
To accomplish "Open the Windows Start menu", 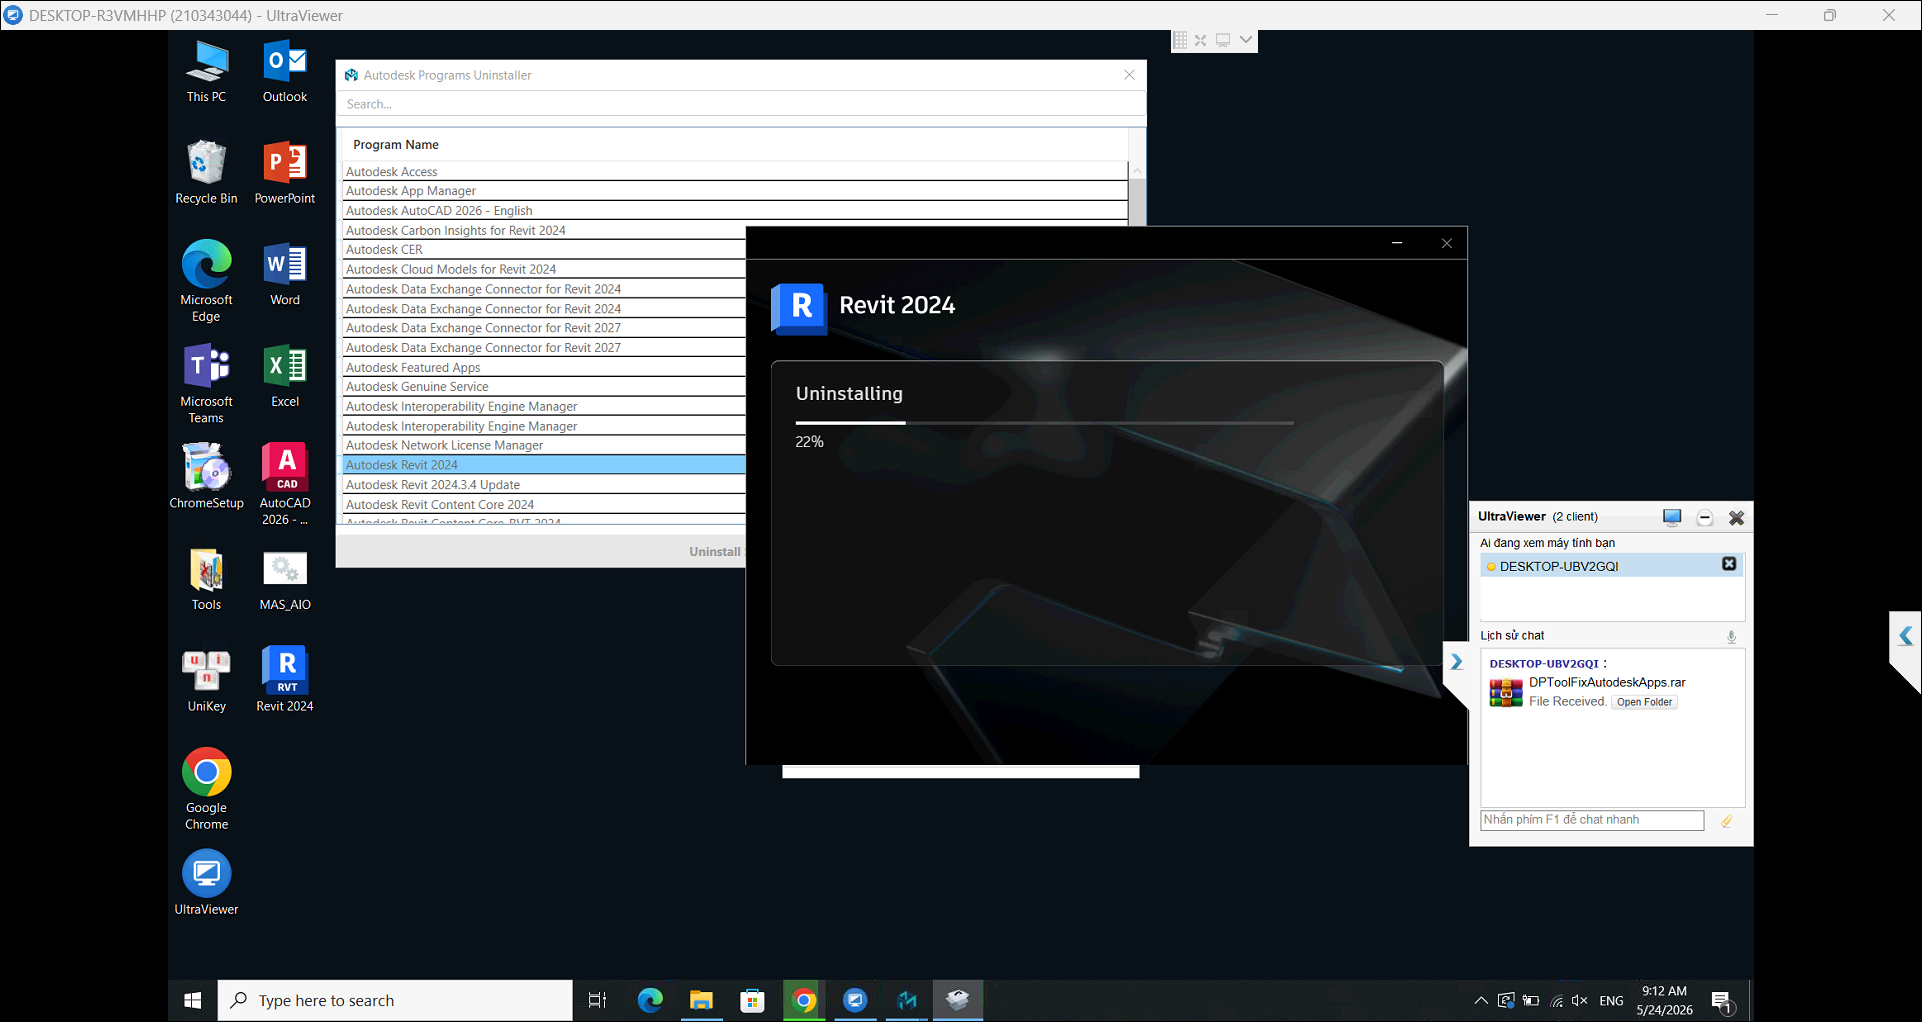I will [x=193, y=1000].
